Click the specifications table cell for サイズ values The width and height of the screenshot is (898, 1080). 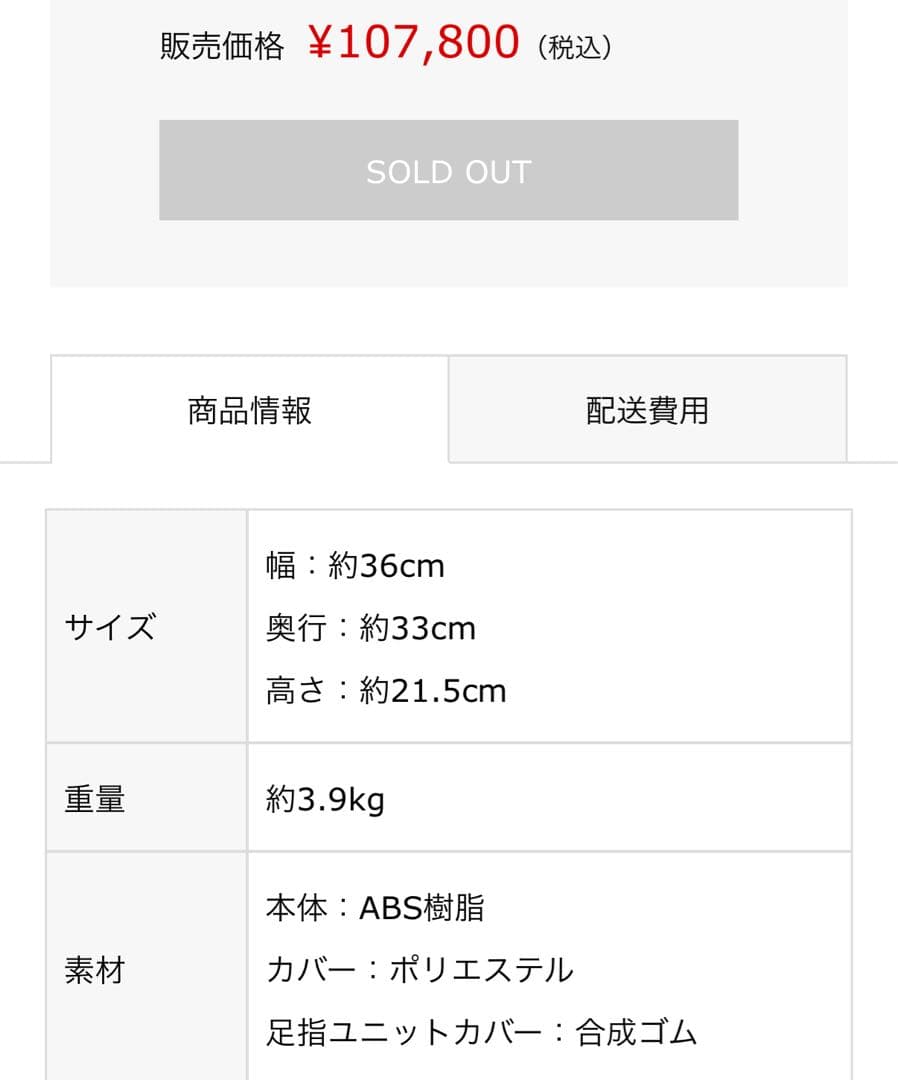(x=550, y=627)
